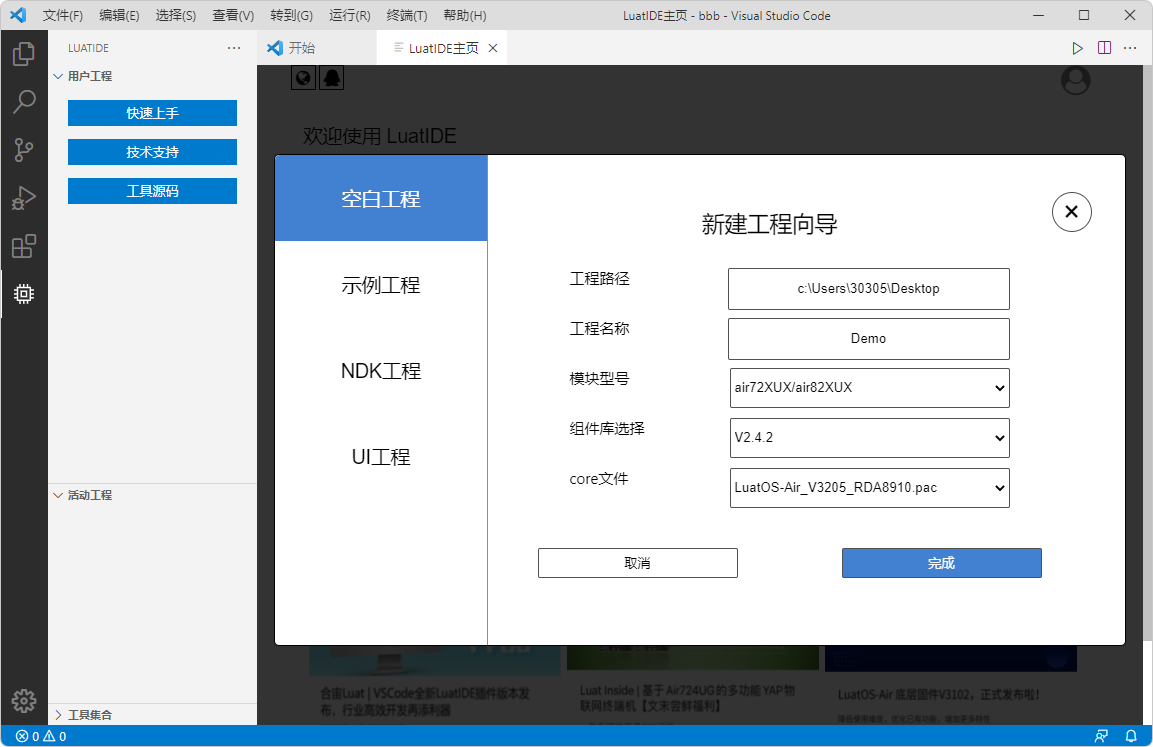Viewport: 1153px width, 747px height.
Task: Open the 终端(T) menu
Action: tap(407, 15)
